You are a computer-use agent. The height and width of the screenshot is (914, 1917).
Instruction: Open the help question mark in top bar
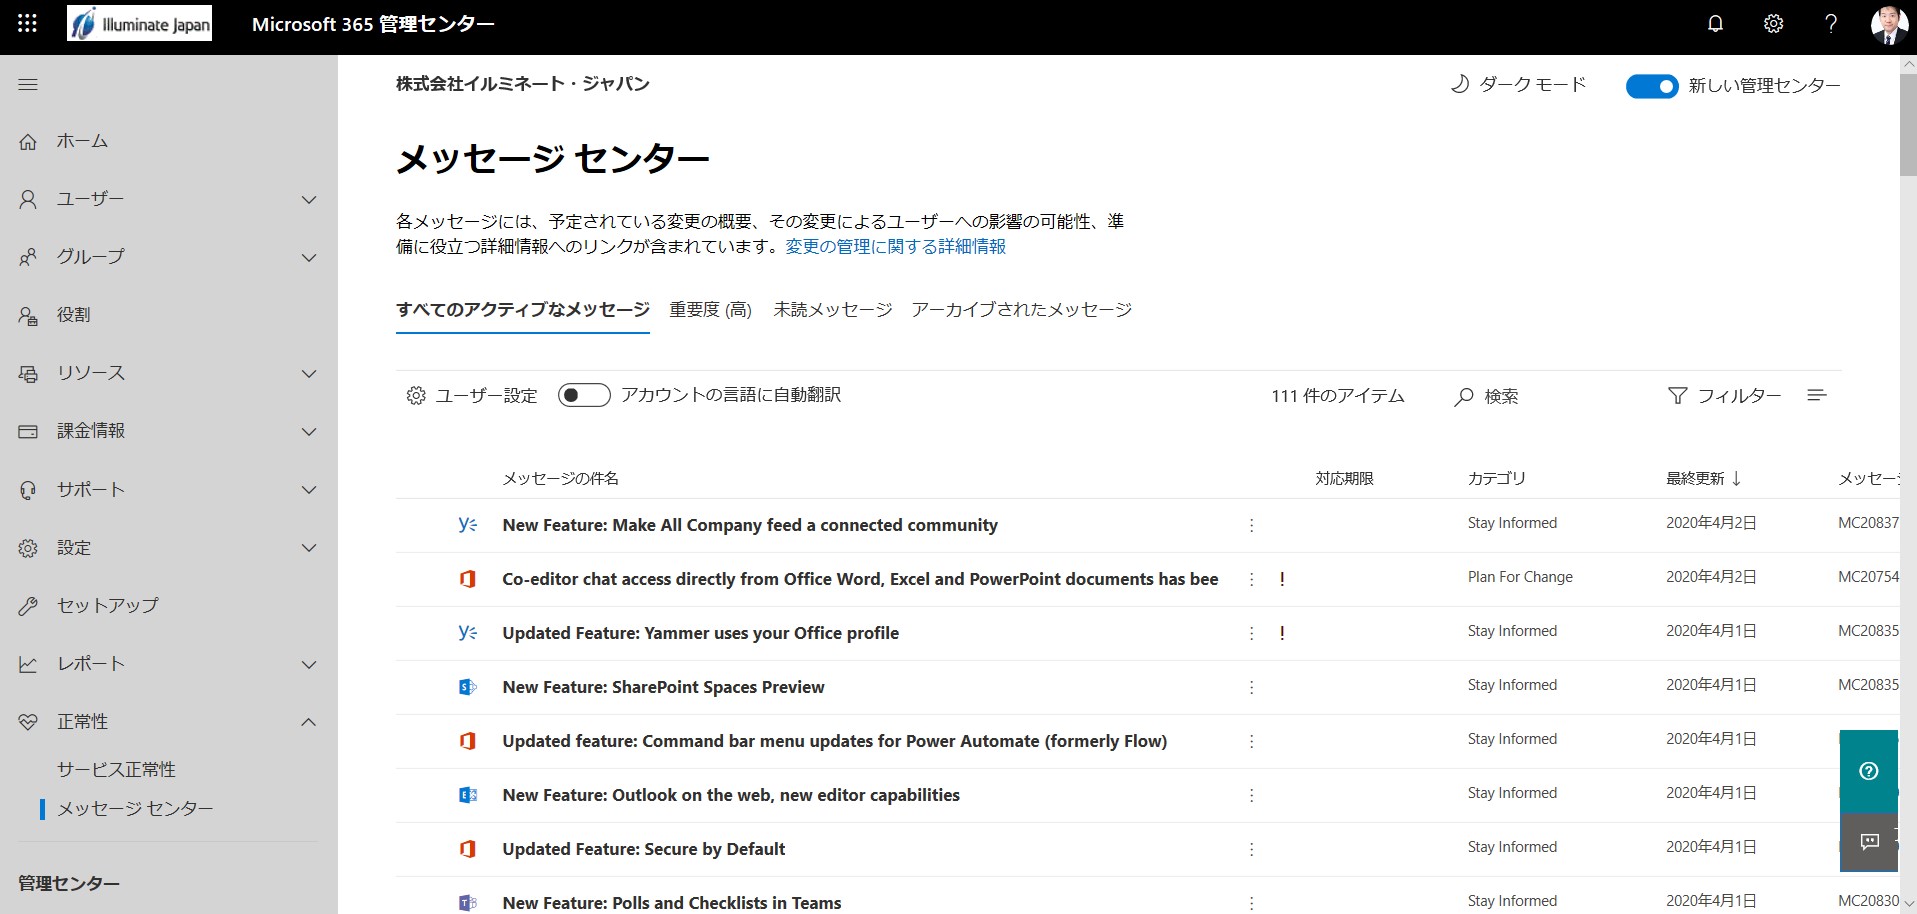pyautogui.click(x=1831, y=24)
